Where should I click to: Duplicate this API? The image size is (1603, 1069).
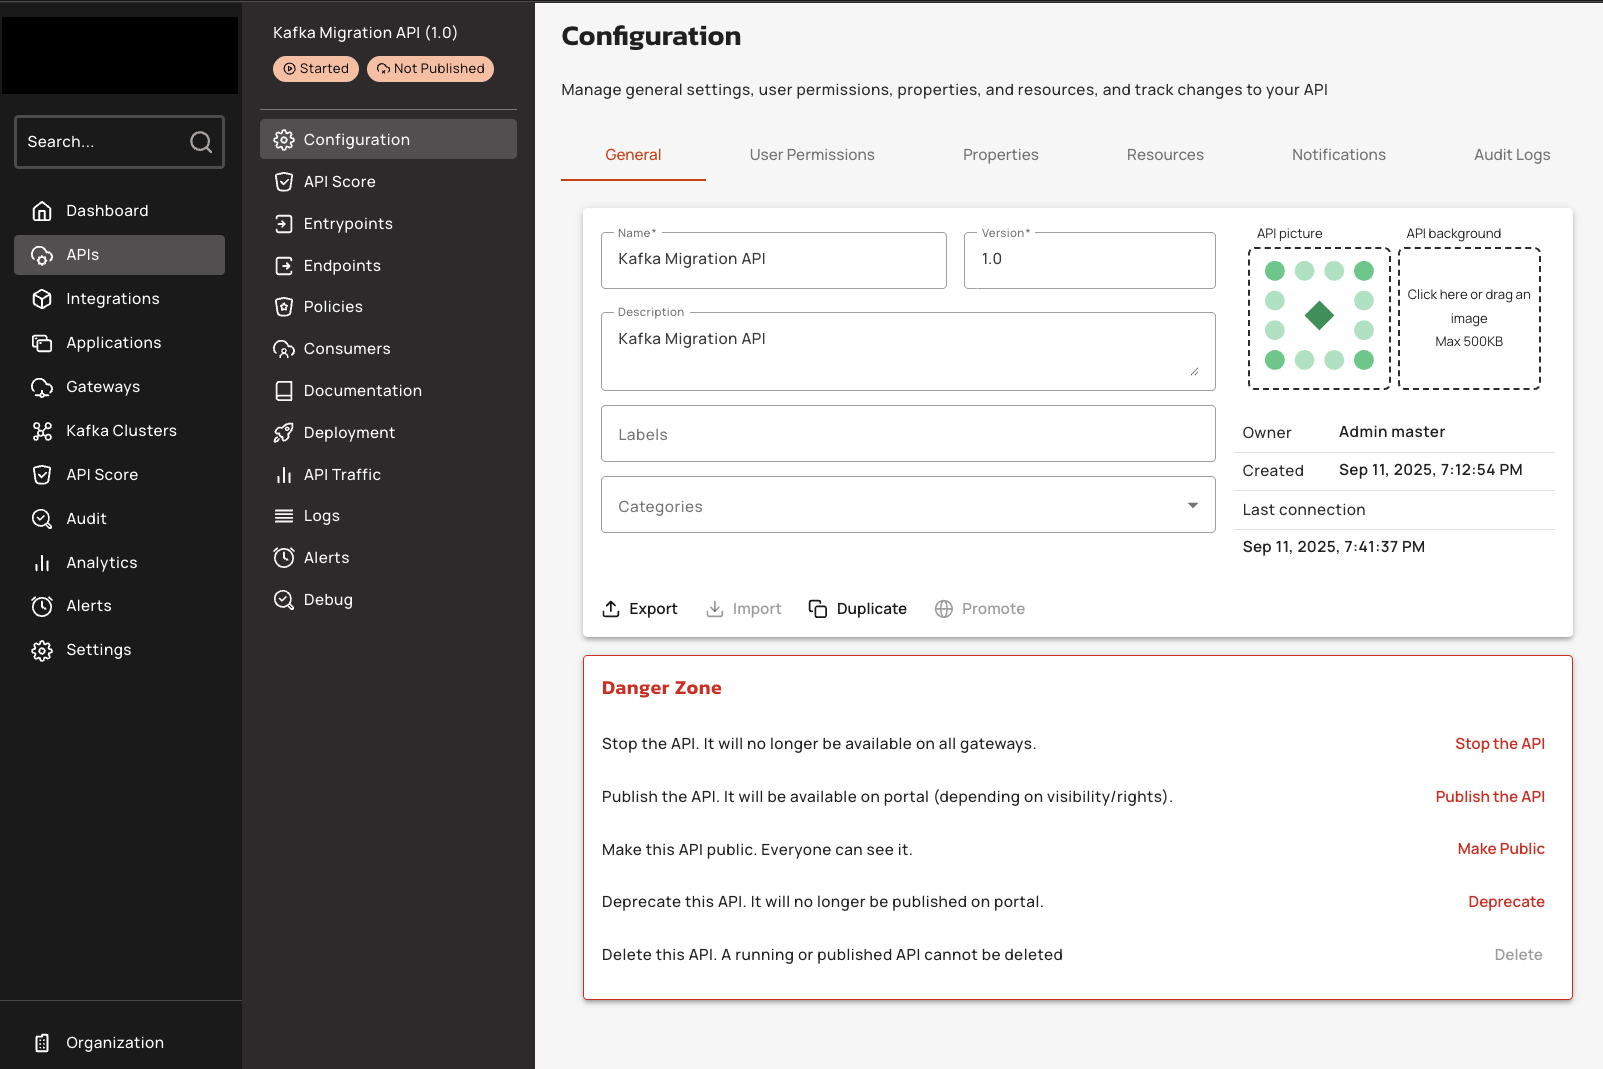click(858, 609)
